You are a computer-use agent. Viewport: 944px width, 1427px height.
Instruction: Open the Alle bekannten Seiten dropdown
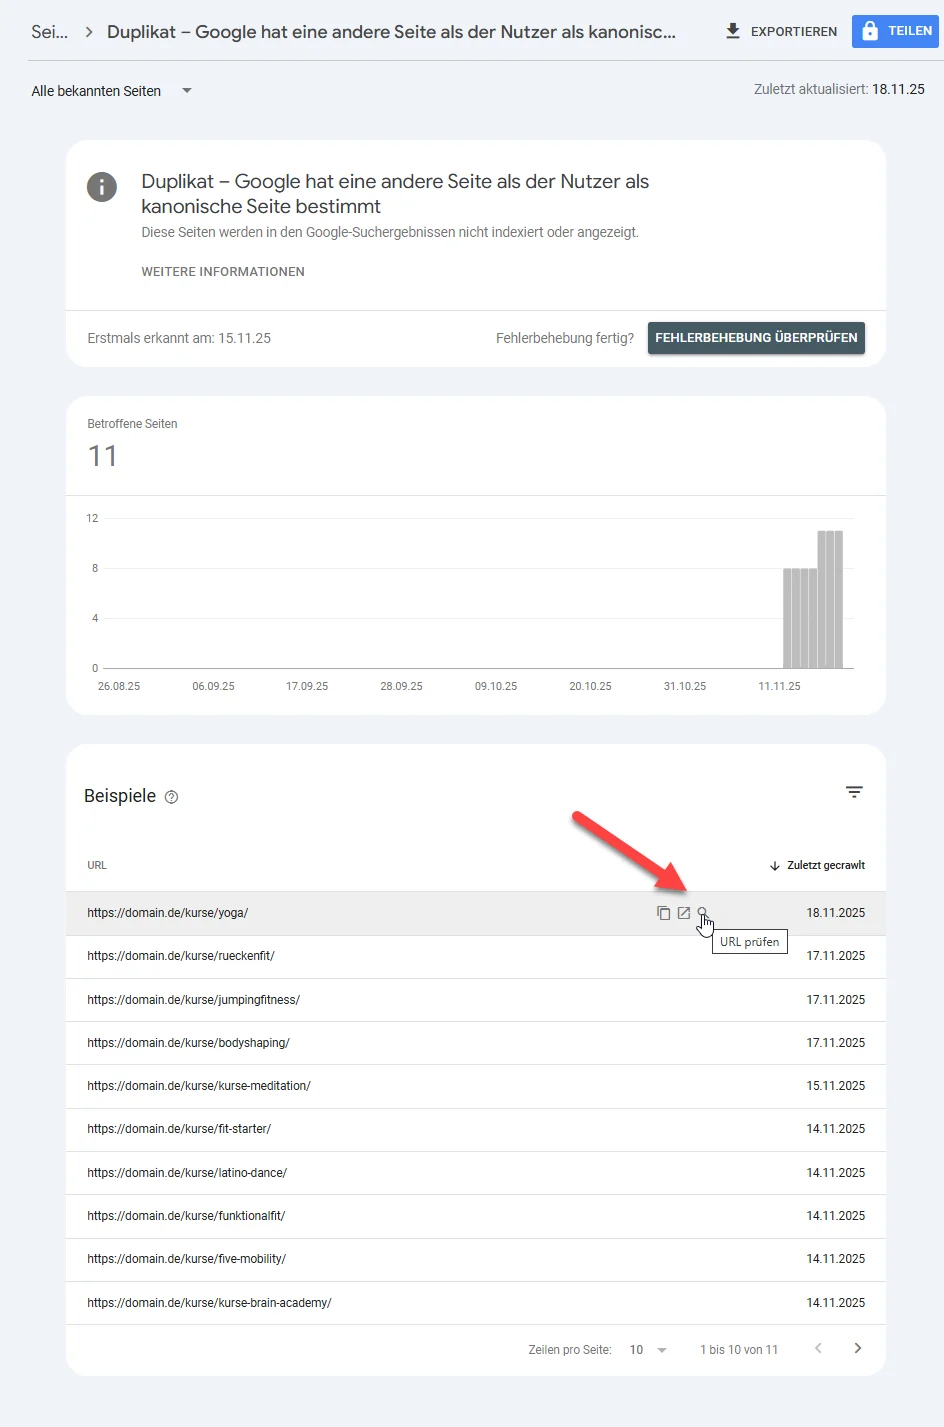111,91
